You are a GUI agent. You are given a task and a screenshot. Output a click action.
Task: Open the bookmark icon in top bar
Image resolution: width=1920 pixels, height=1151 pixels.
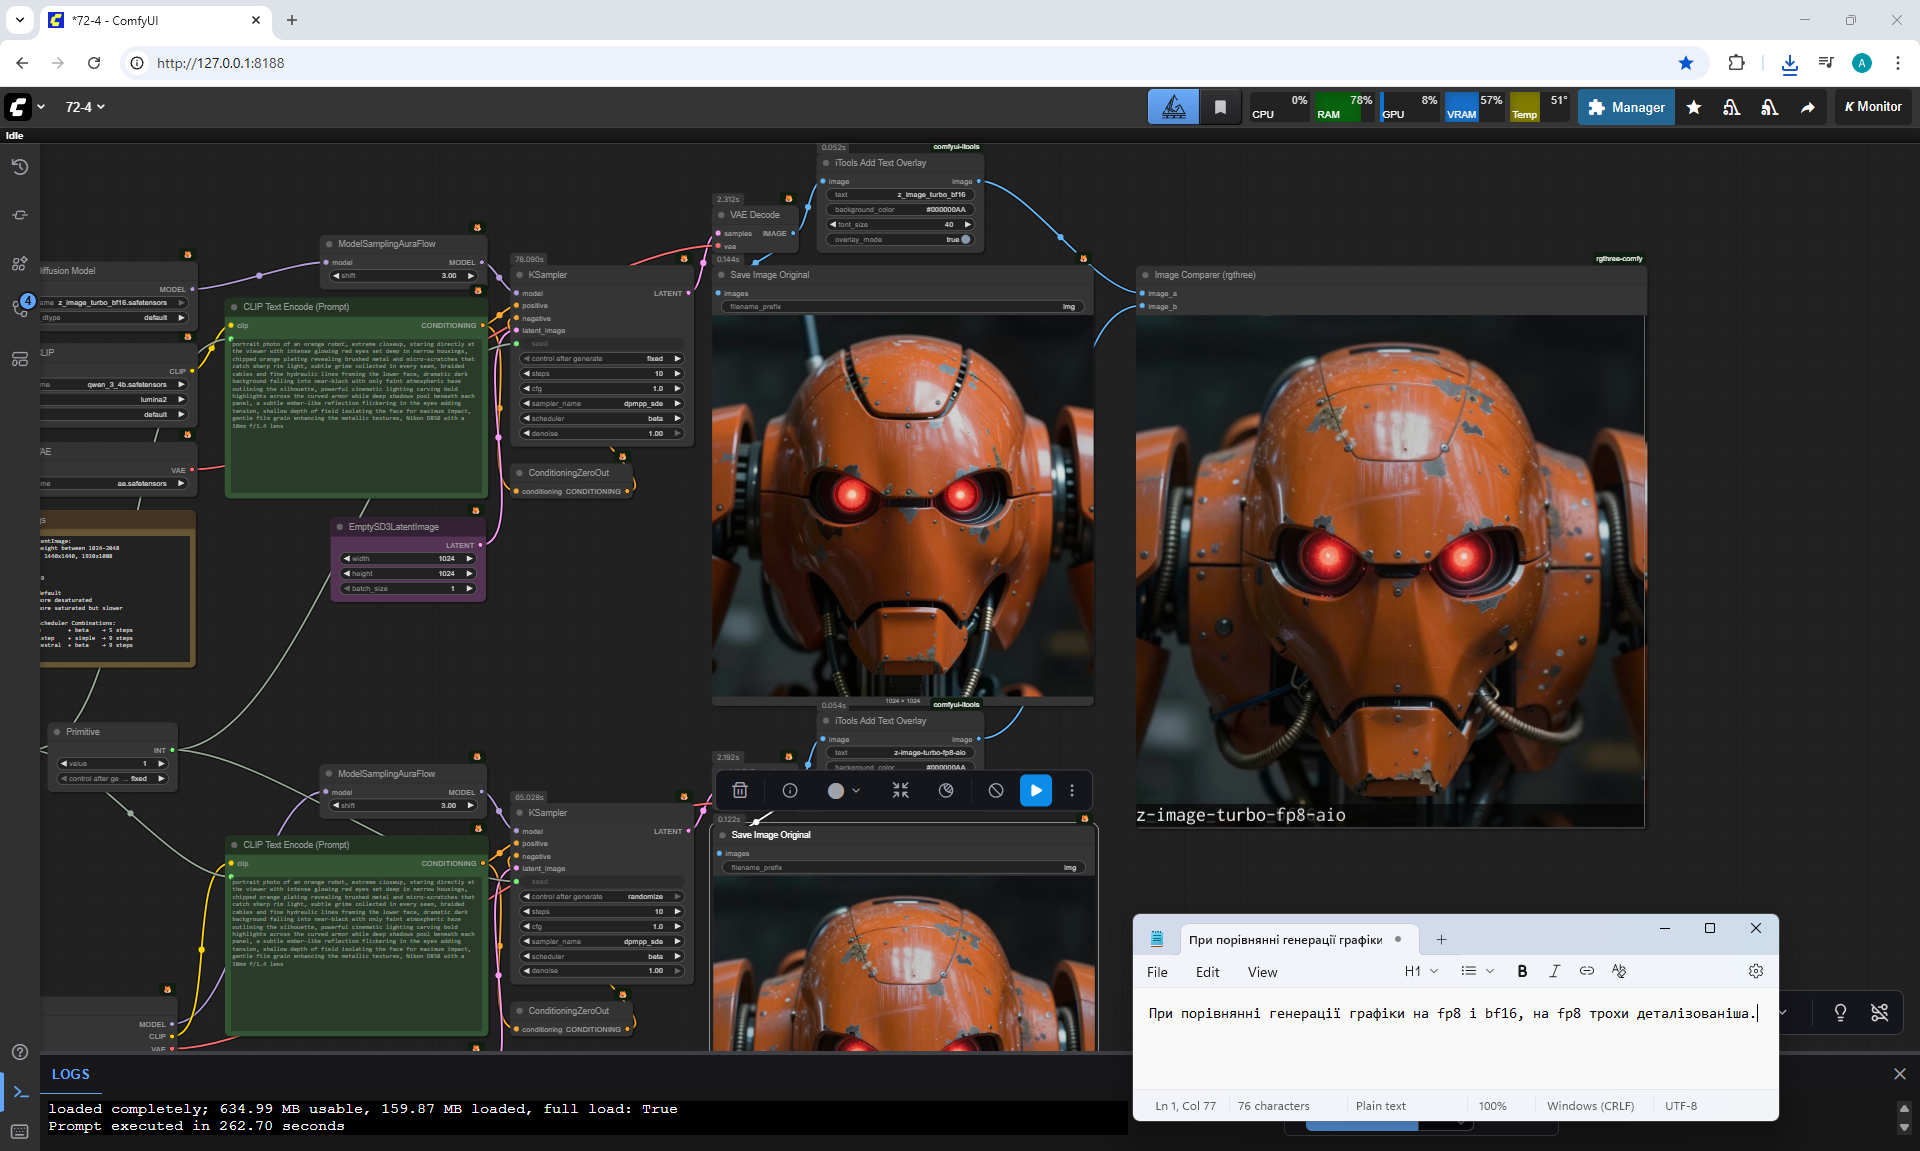1220,107
